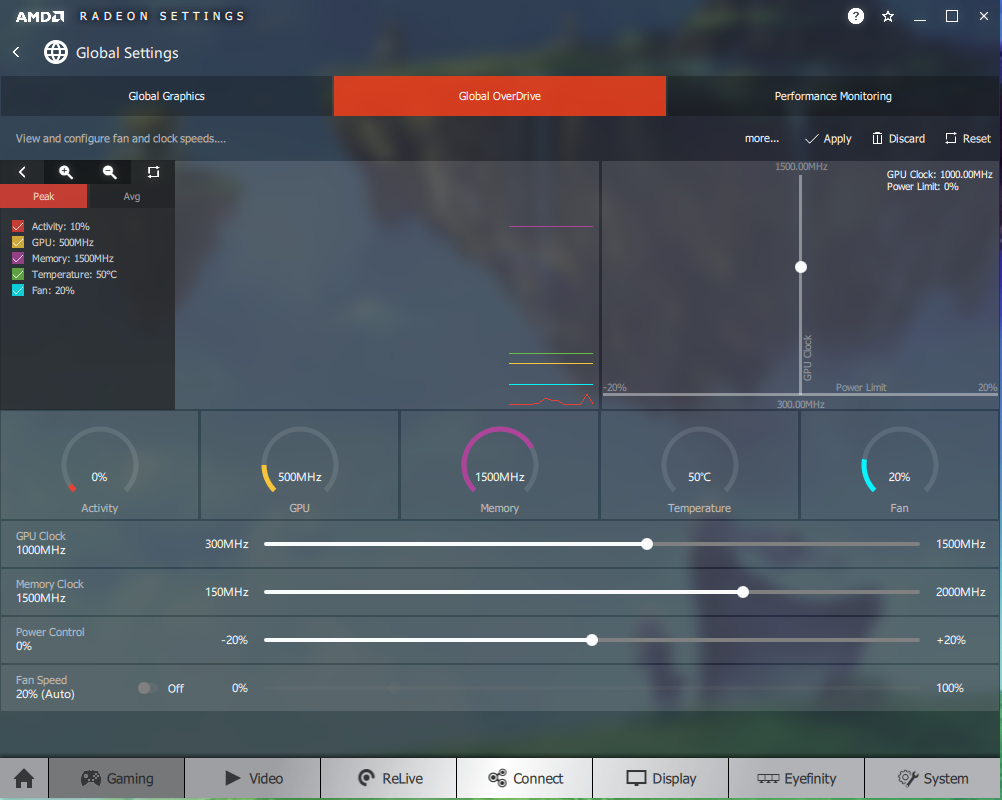This screenshot has height=800, width=1002.
Task: Select the Avg graph mode
Action: click(x=132, y=196)
